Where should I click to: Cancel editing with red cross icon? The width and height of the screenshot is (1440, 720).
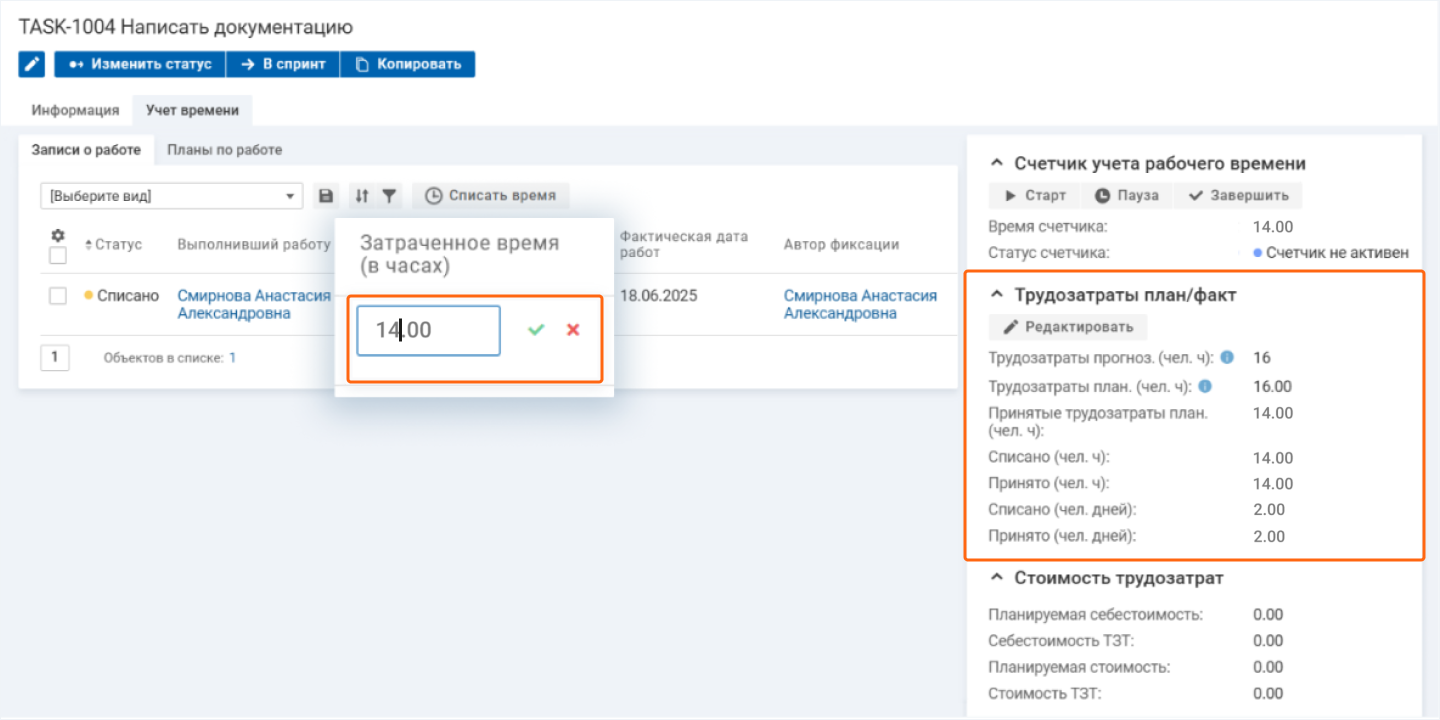click(573, 330)
